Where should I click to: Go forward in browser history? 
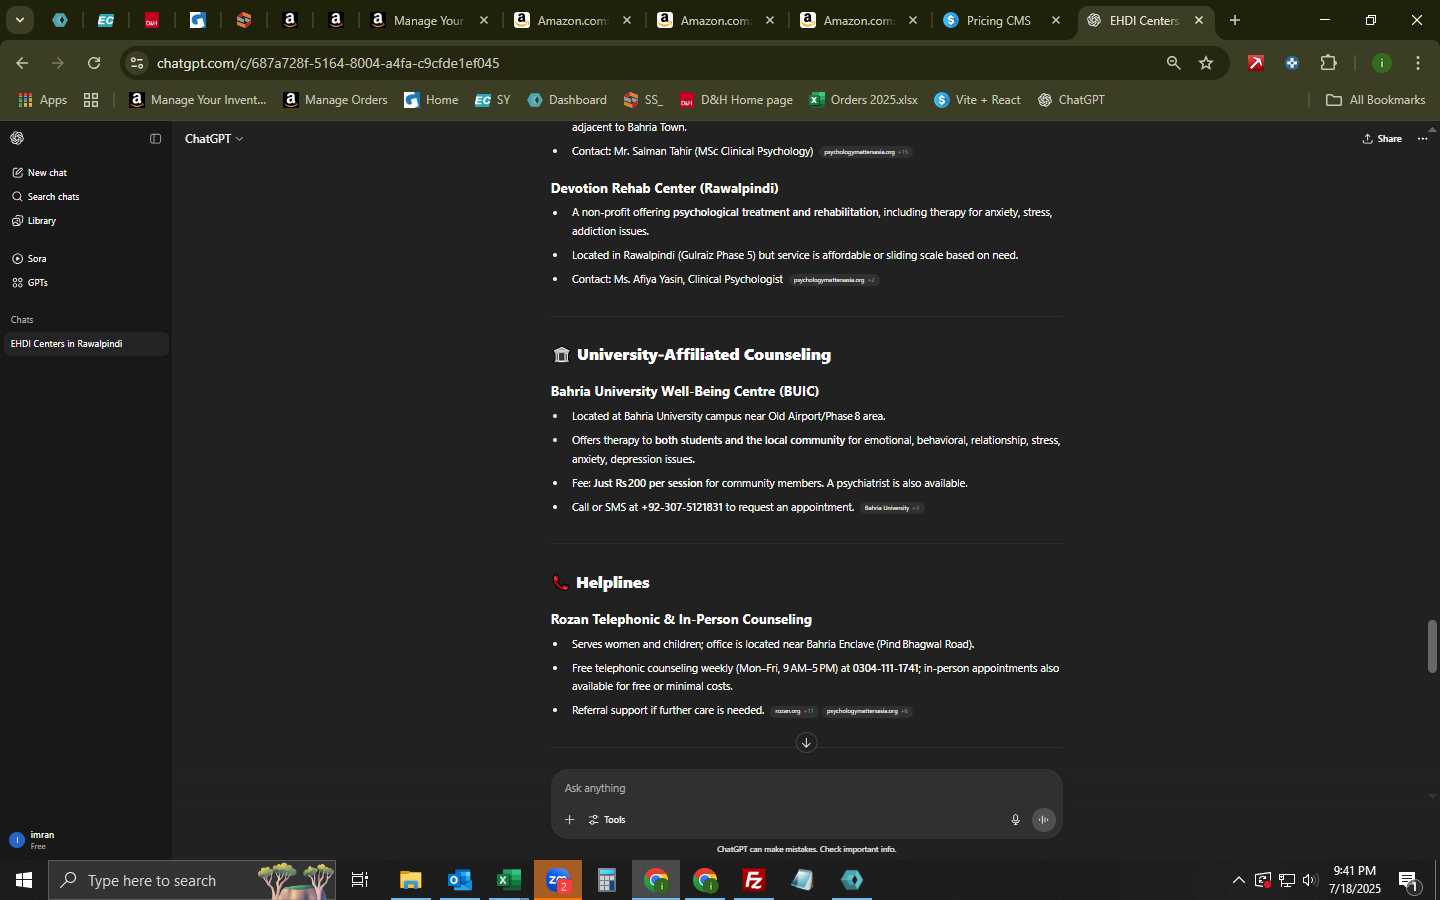pos(58,63)
